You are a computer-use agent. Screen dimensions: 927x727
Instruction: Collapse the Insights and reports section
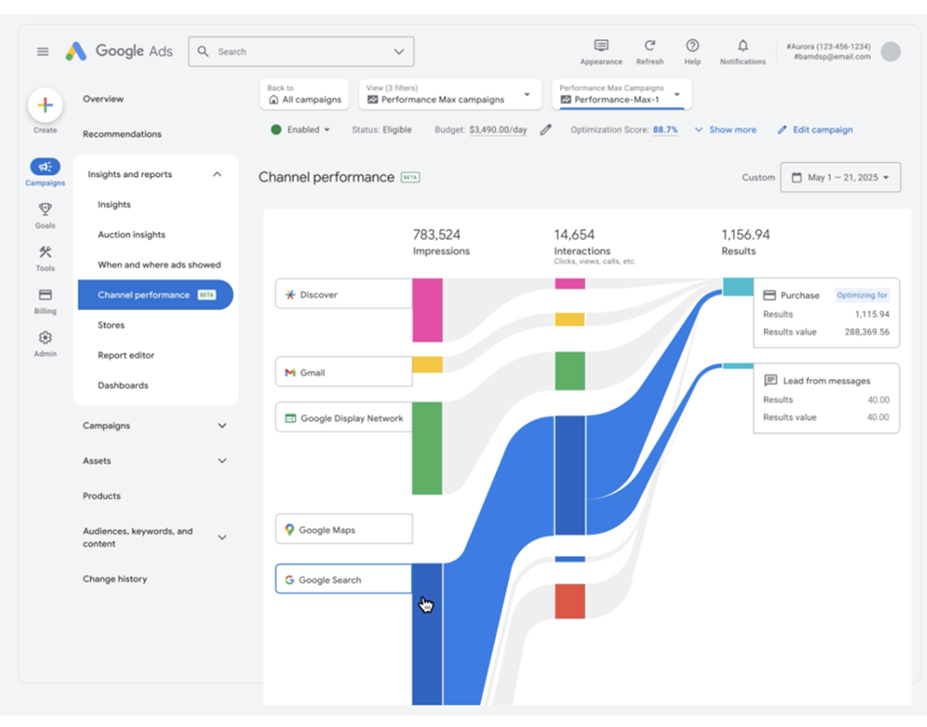point(217,174)
